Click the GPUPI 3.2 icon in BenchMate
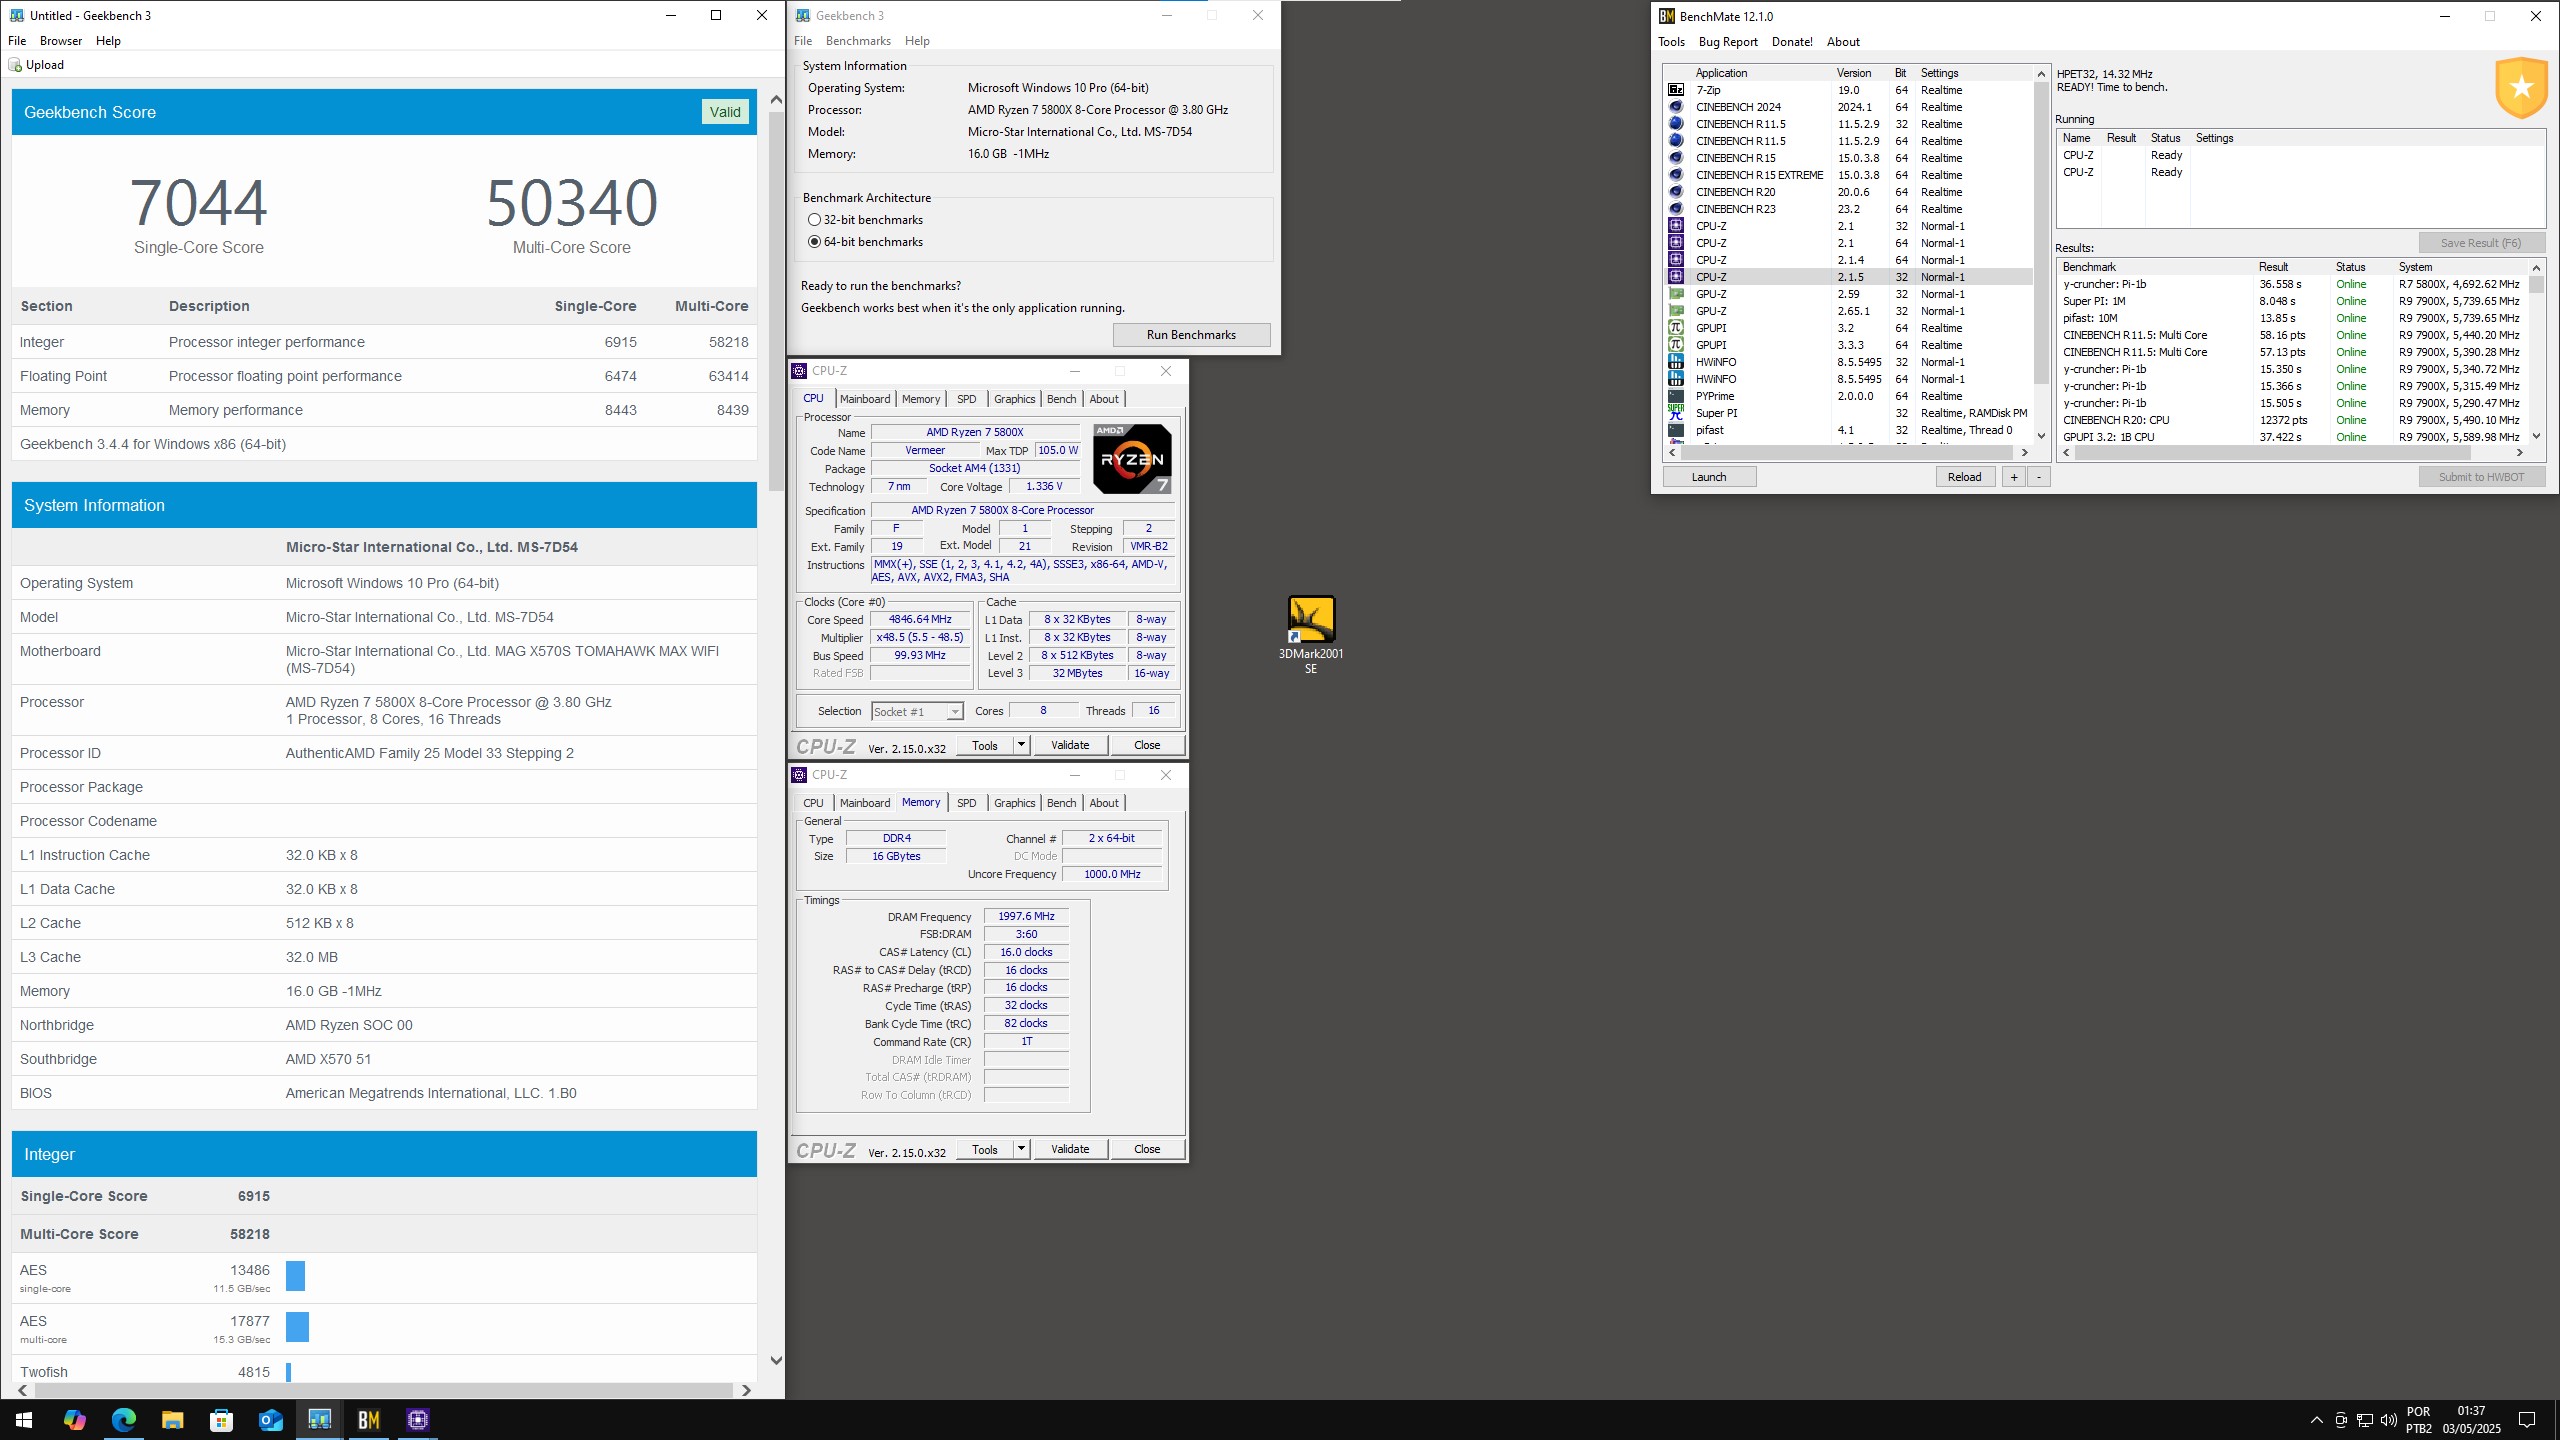Viewport: 2560px width, 1440px height. point(1676,328)
